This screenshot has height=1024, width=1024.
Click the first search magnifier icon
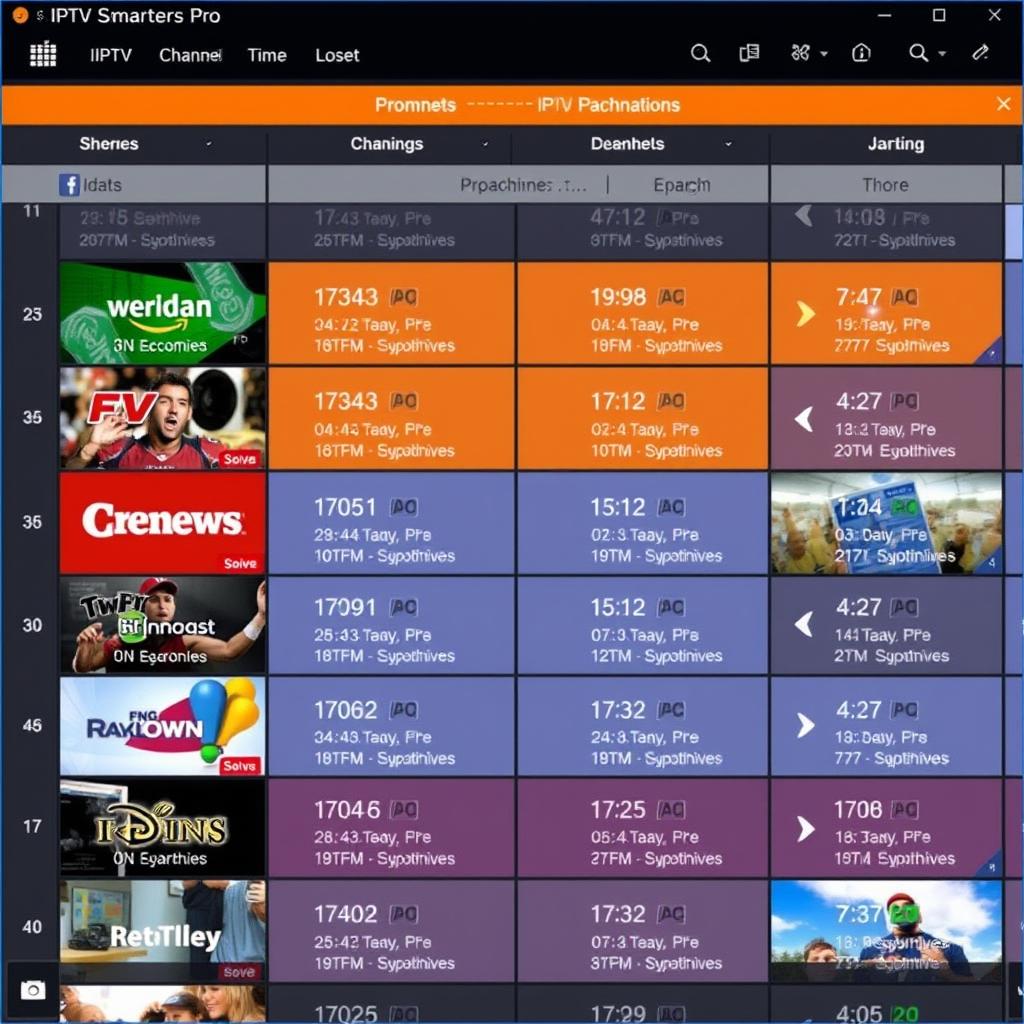pos(700,53)
